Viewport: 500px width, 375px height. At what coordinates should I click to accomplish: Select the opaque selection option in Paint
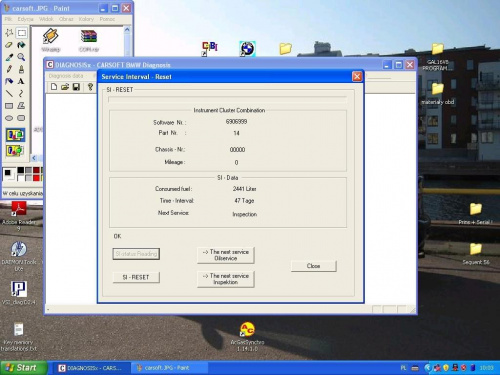pyautogui.click(x=15, y=135)
